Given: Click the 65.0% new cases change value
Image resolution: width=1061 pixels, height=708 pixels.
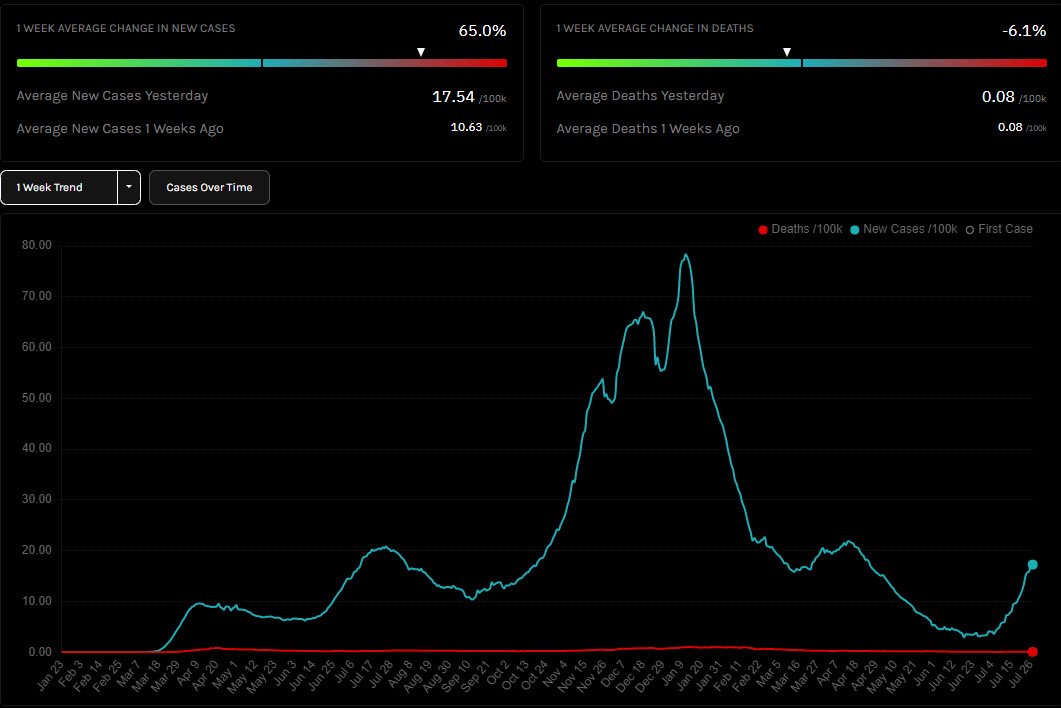Looking at the screenshot, I should click(482, 31).
